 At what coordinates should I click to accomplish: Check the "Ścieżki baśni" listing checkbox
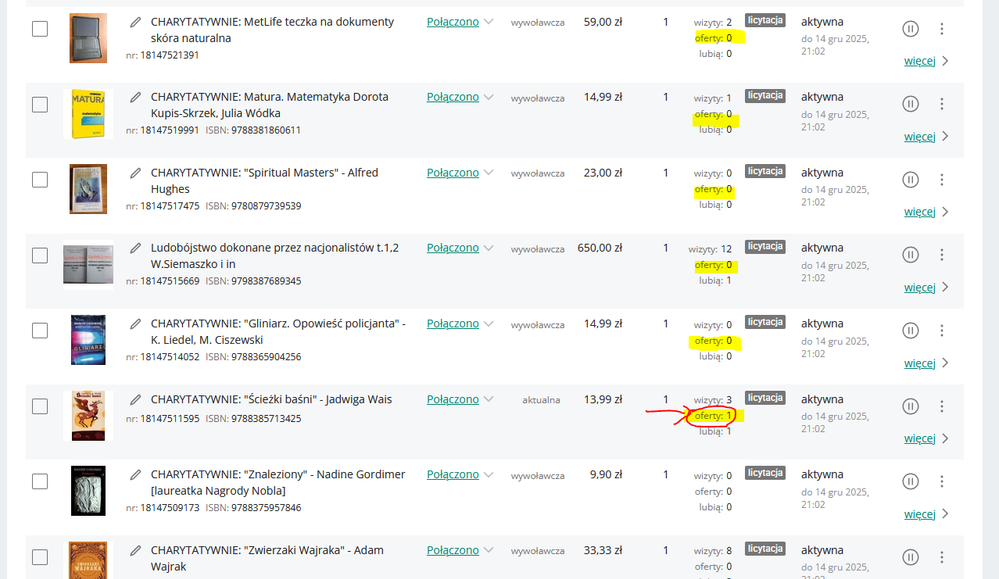coord(40,406)
